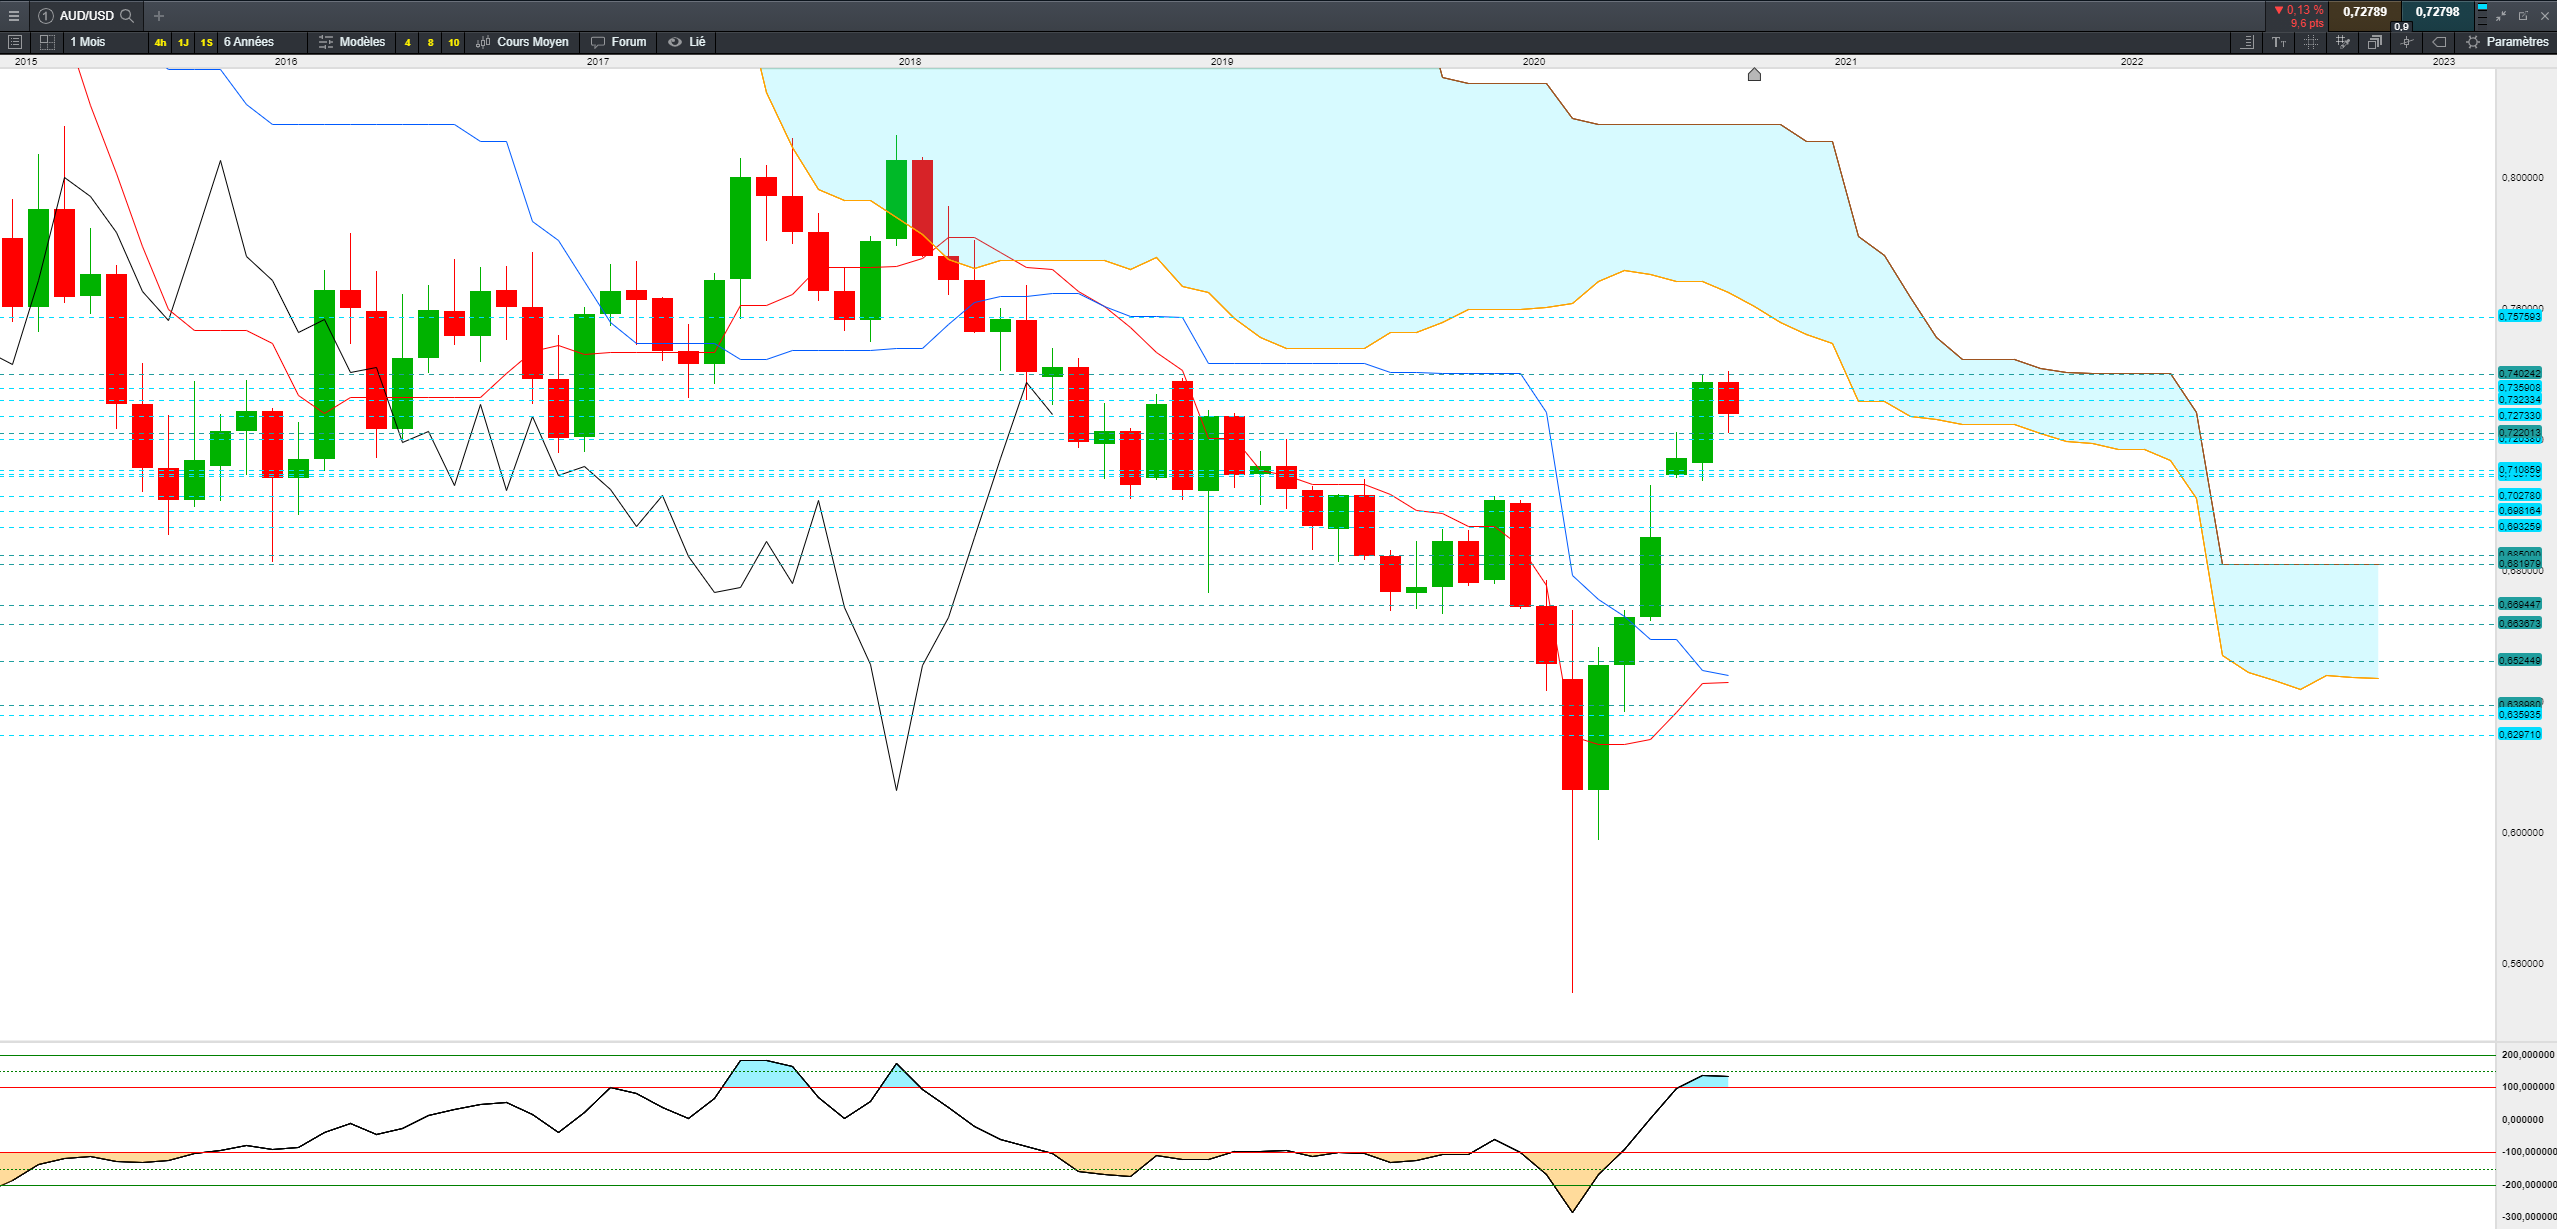Viewport: 2557px width, 1229px height.
Task: Open the Cours Moyen price type menu
Action: coord(523,42)
